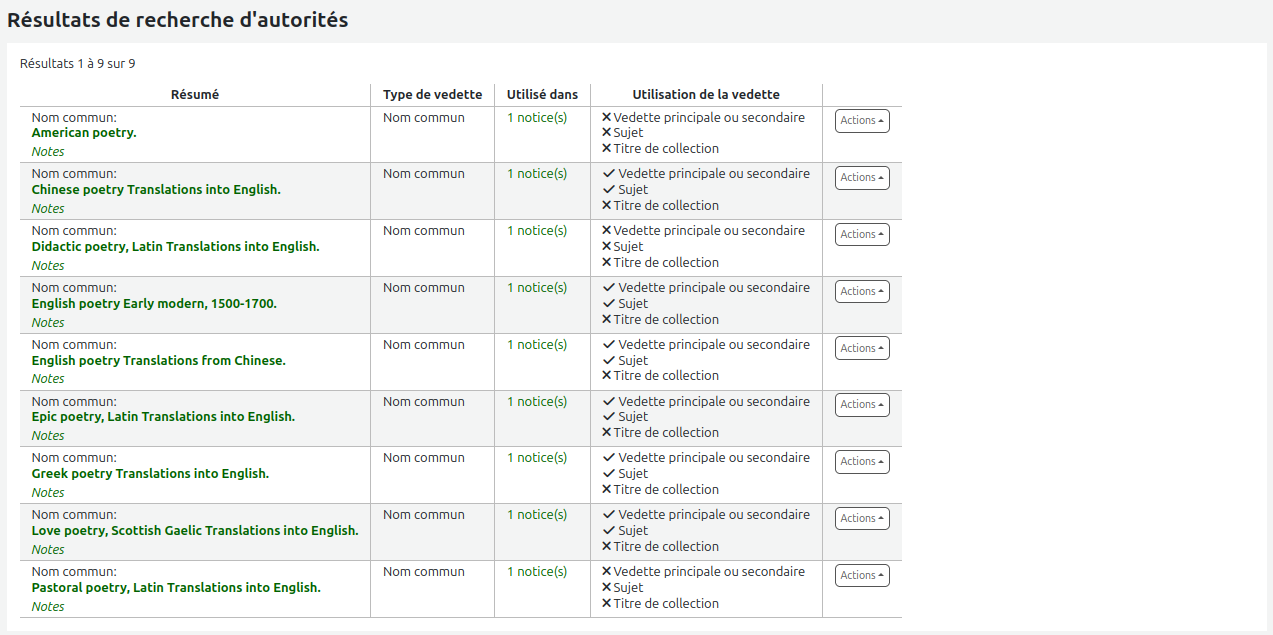Expand Actions menu for Chinese poetry row
This screenshot has height=635, width=1273.
[x=861, y=178]
